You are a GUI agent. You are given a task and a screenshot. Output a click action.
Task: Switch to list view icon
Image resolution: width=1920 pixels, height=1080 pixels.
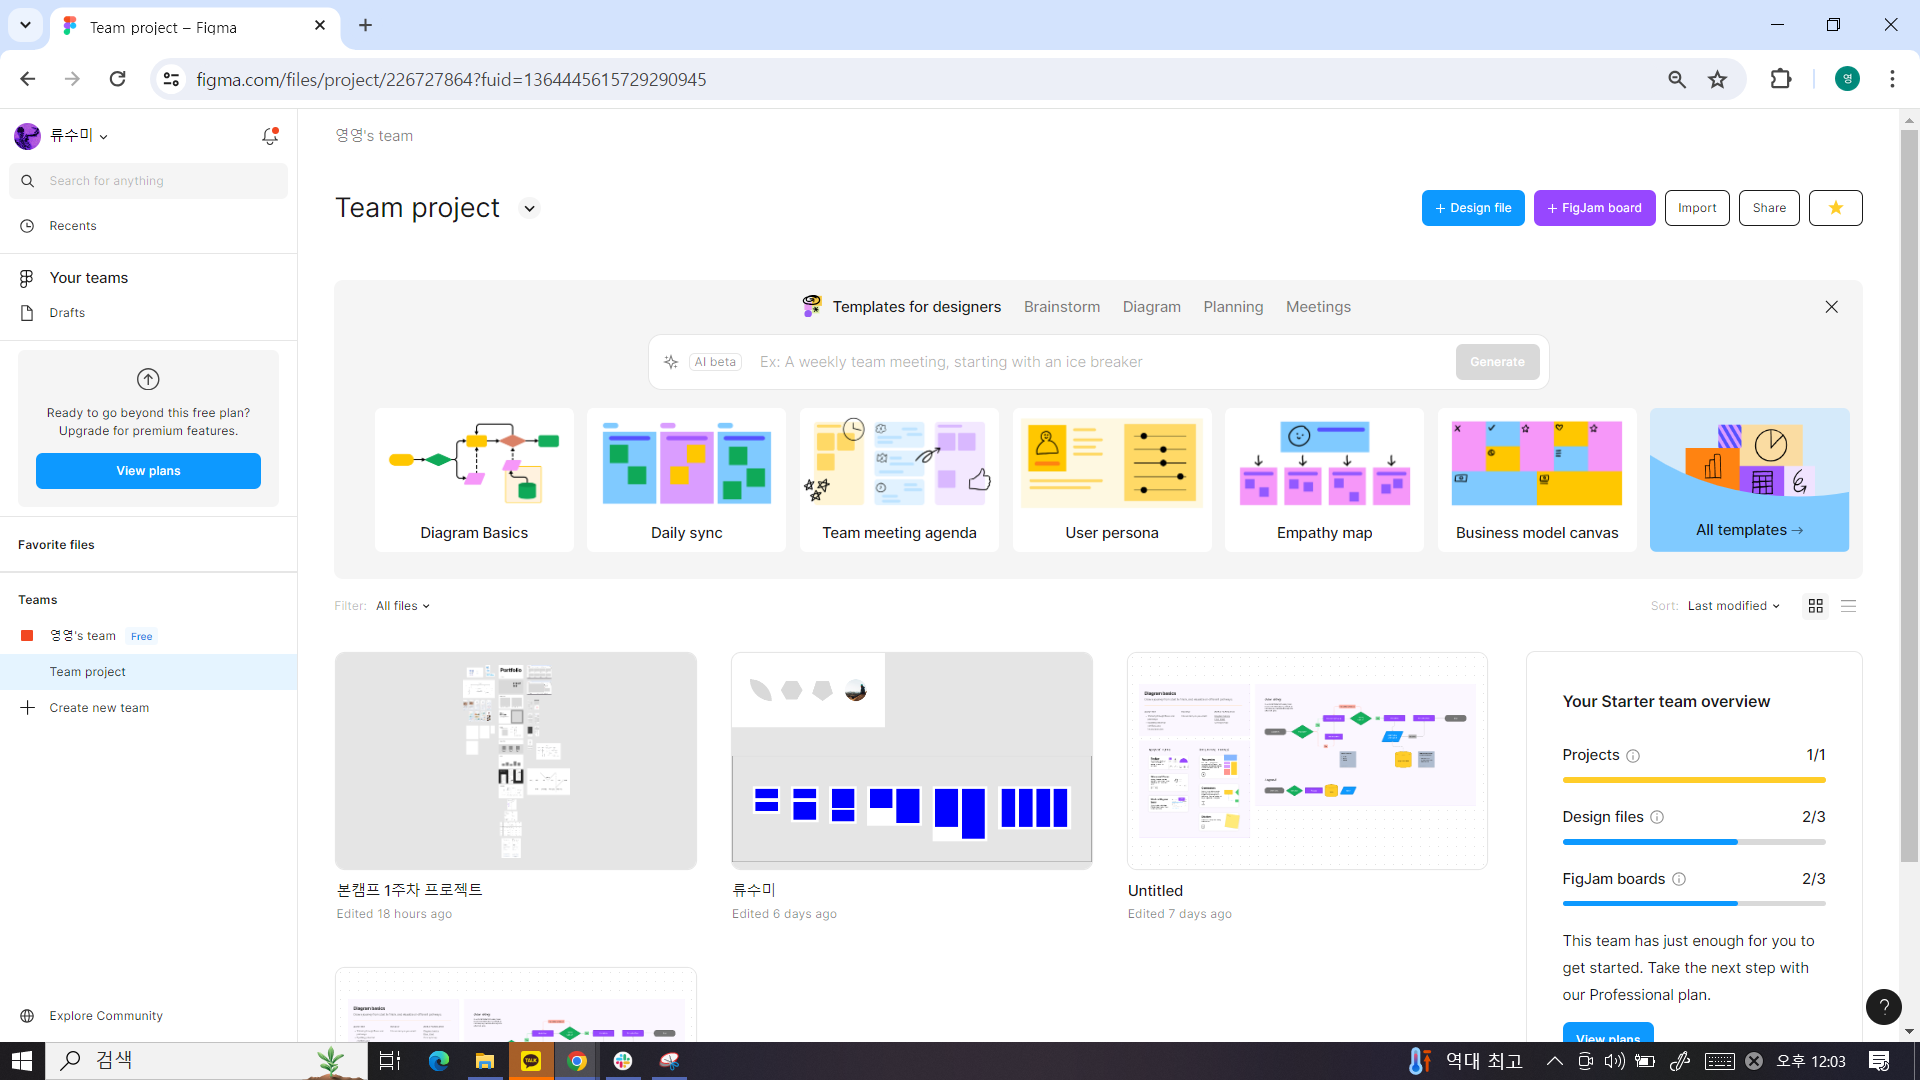(1848, 606)
